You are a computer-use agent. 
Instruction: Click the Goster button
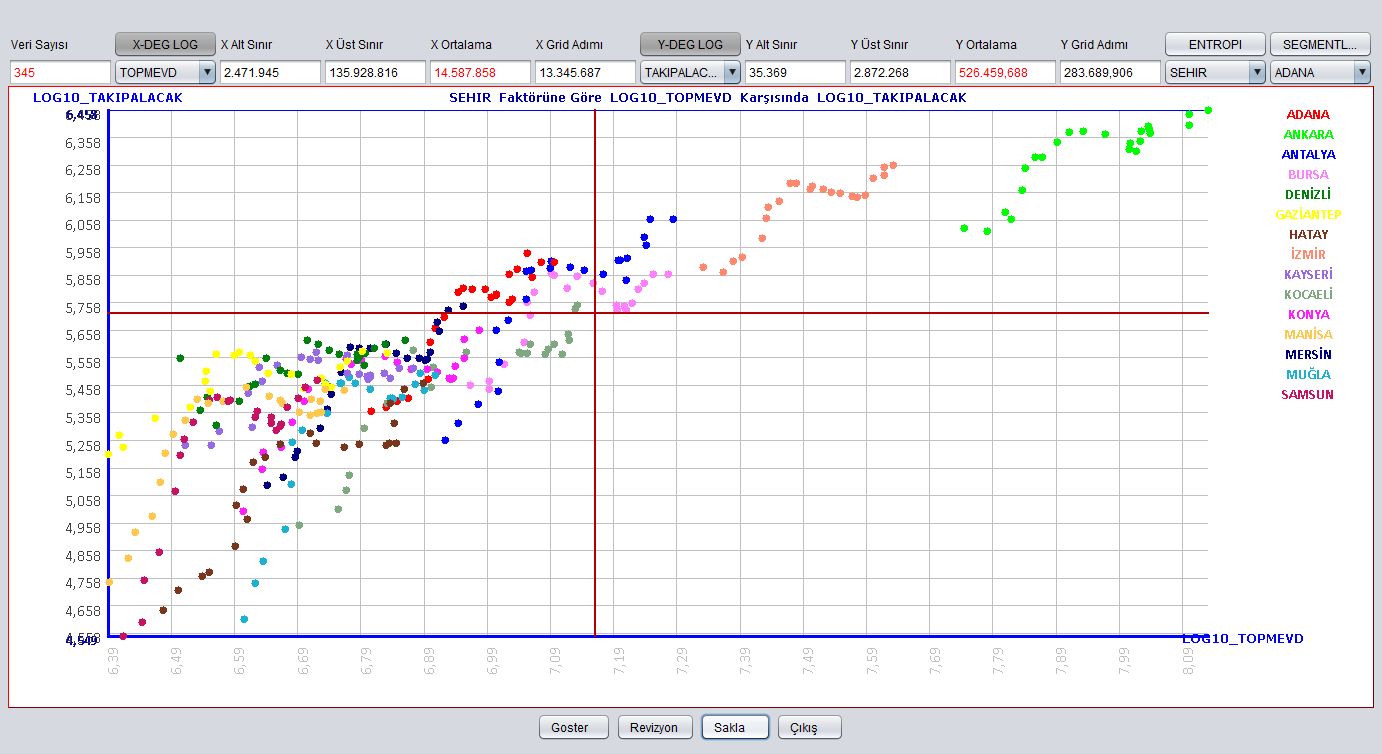tap(574, 727)
